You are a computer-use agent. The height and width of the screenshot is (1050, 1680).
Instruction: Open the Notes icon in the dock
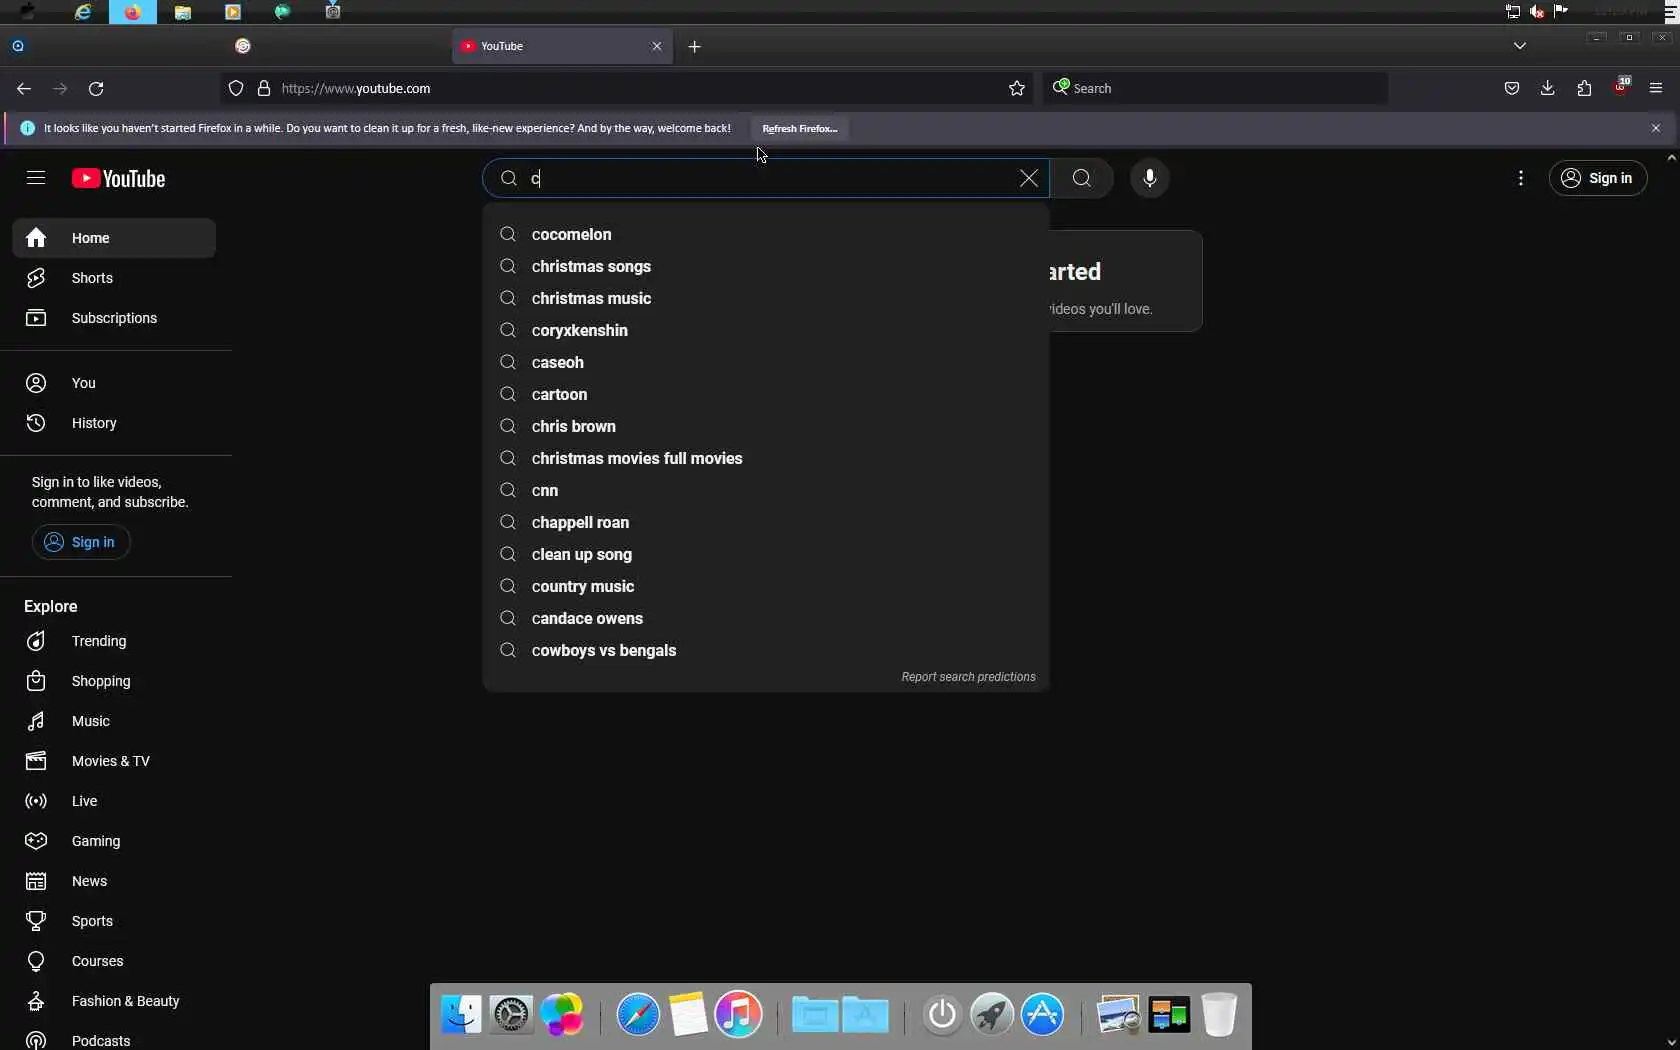688,1015
